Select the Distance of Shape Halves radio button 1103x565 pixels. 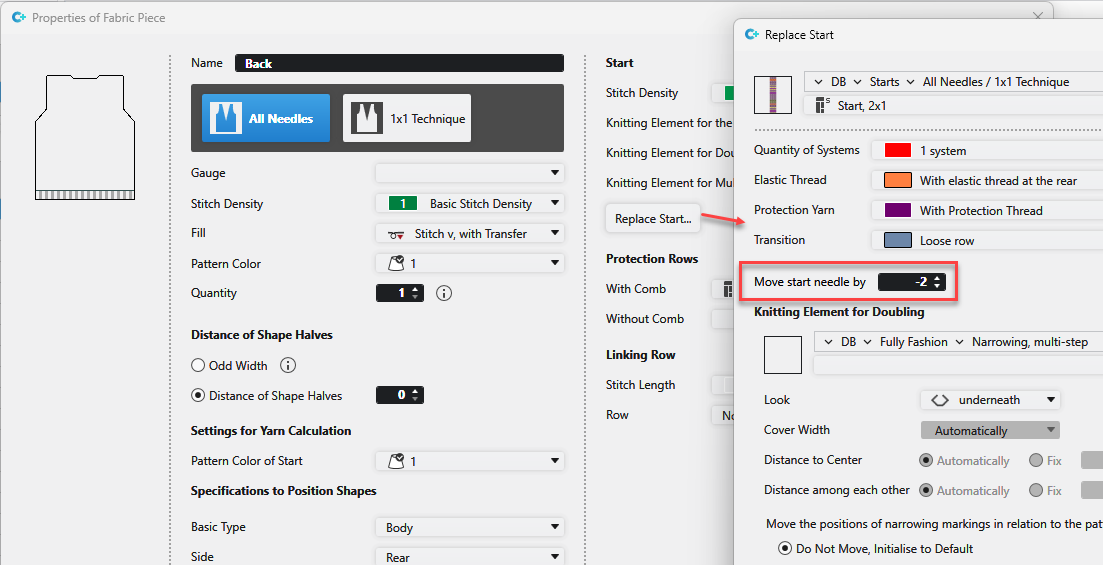tap(198, 396)
